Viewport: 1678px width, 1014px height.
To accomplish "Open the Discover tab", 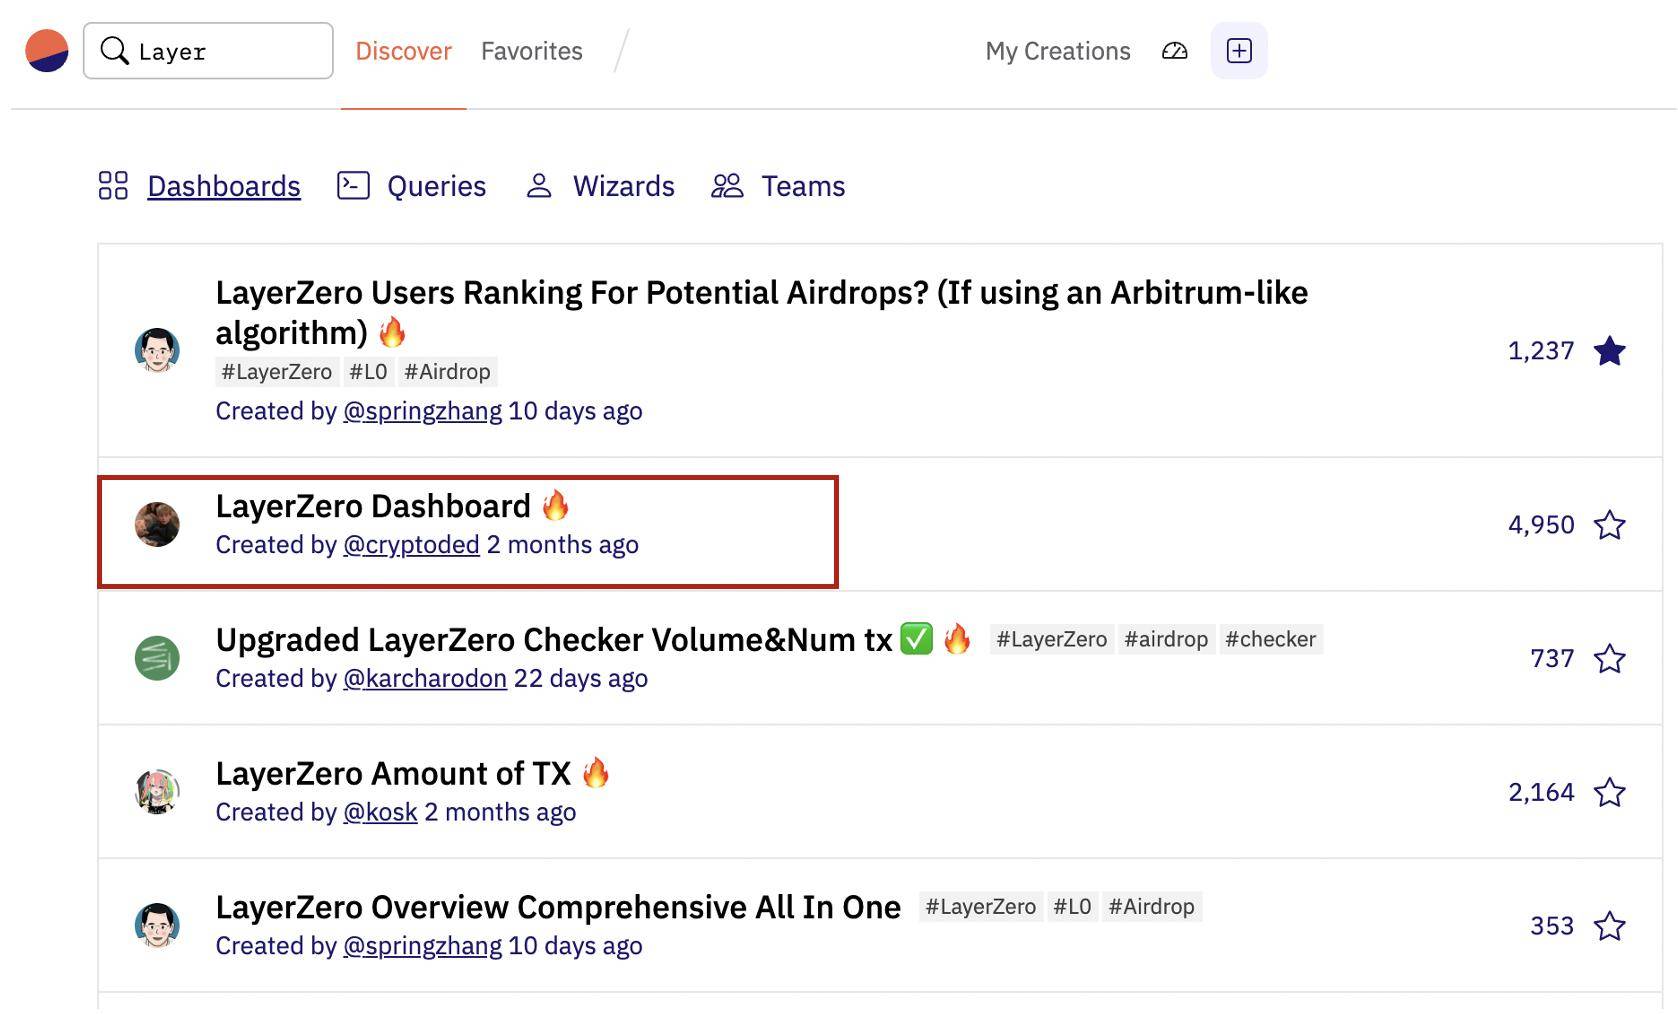I will 404,51.
